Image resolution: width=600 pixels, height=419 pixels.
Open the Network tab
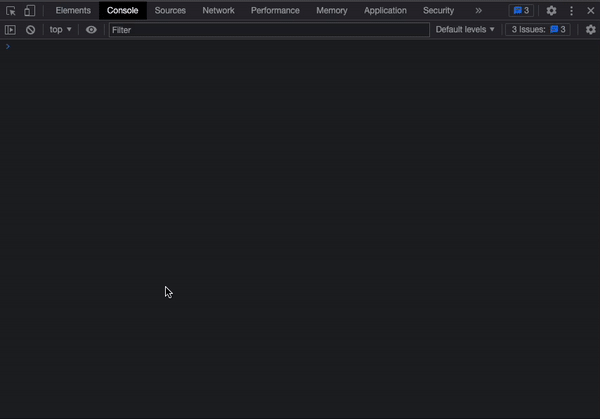coord(218,11)
